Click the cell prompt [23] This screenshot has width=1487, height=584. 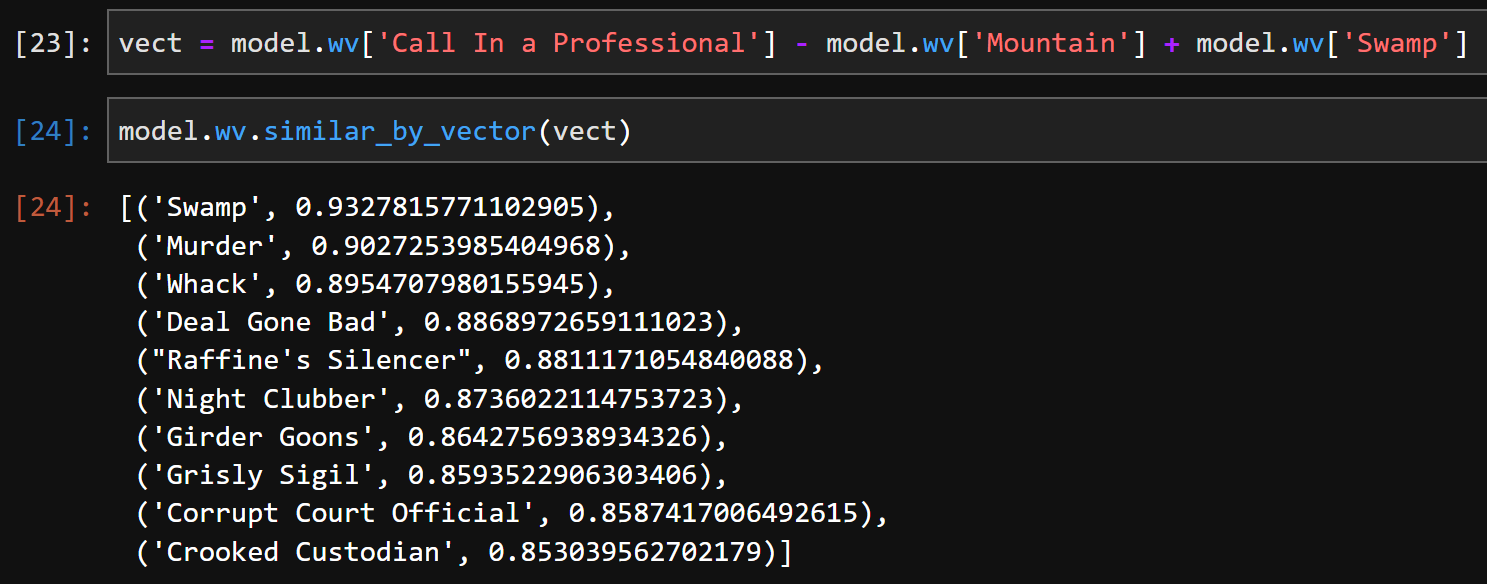47,42
